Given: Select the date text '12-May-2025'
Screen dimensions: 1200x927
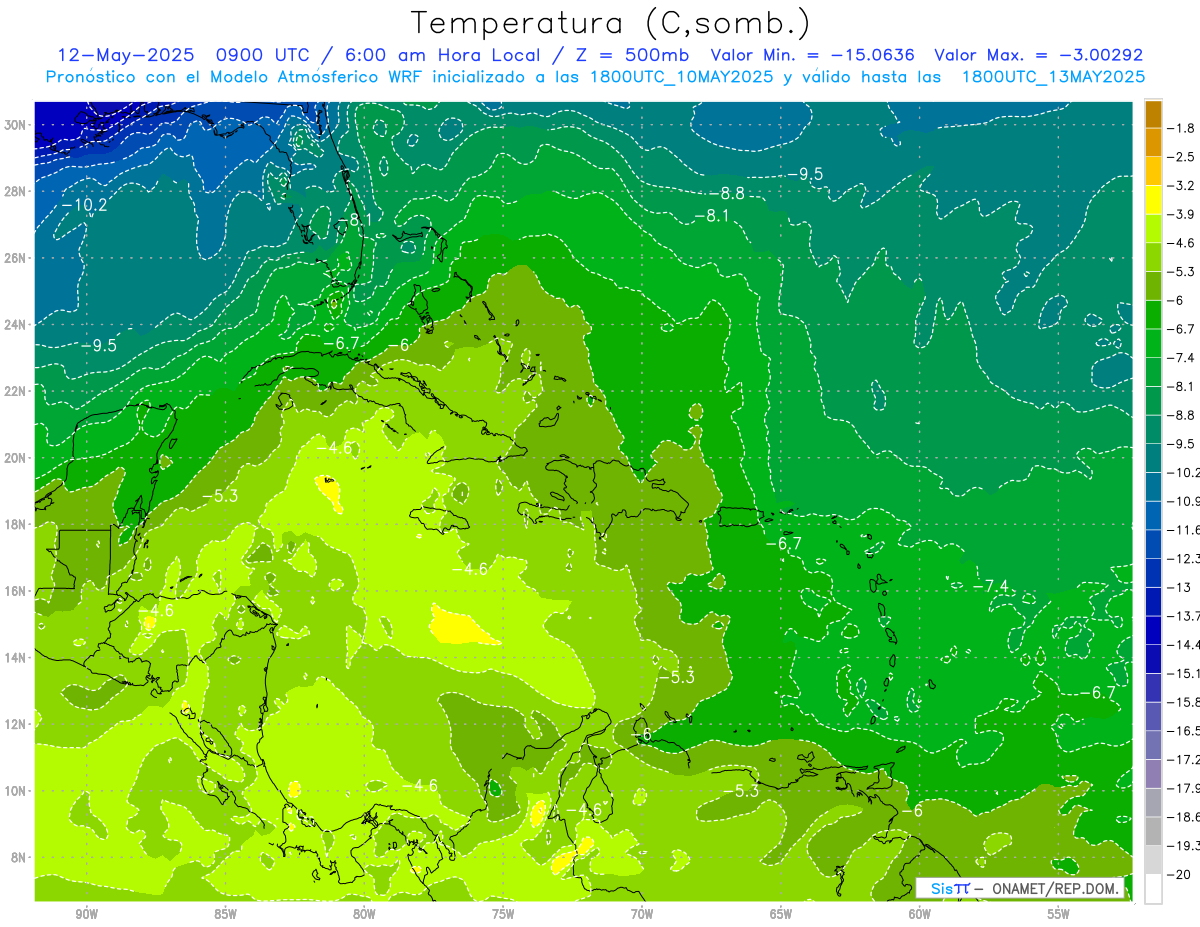Looking at the screenshot, I should coord(126,55).
